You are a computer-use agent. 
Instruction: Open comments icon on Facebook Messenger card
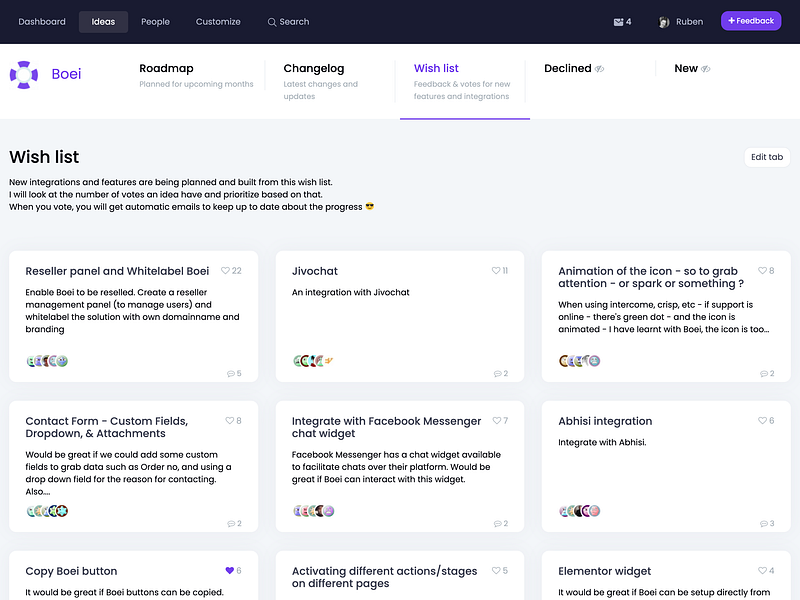[497, 523]
